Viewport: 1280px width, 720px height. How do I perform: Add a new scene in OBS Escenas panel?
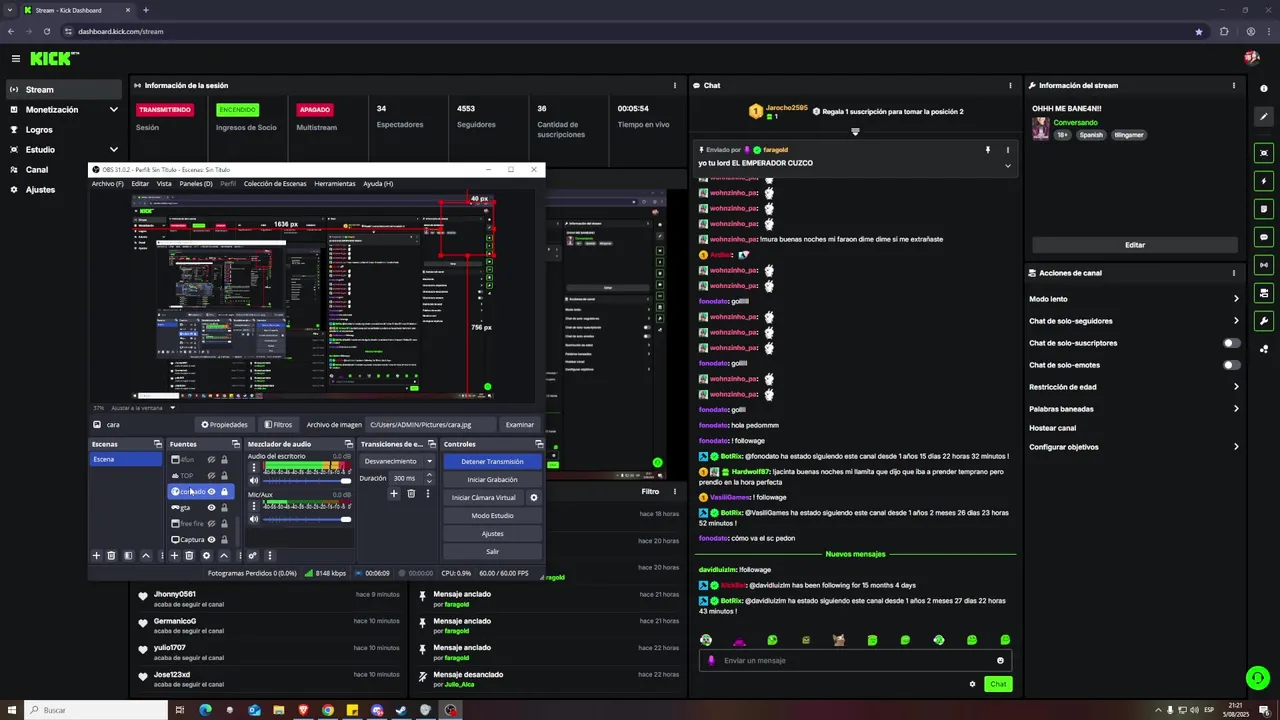(96, 555)
